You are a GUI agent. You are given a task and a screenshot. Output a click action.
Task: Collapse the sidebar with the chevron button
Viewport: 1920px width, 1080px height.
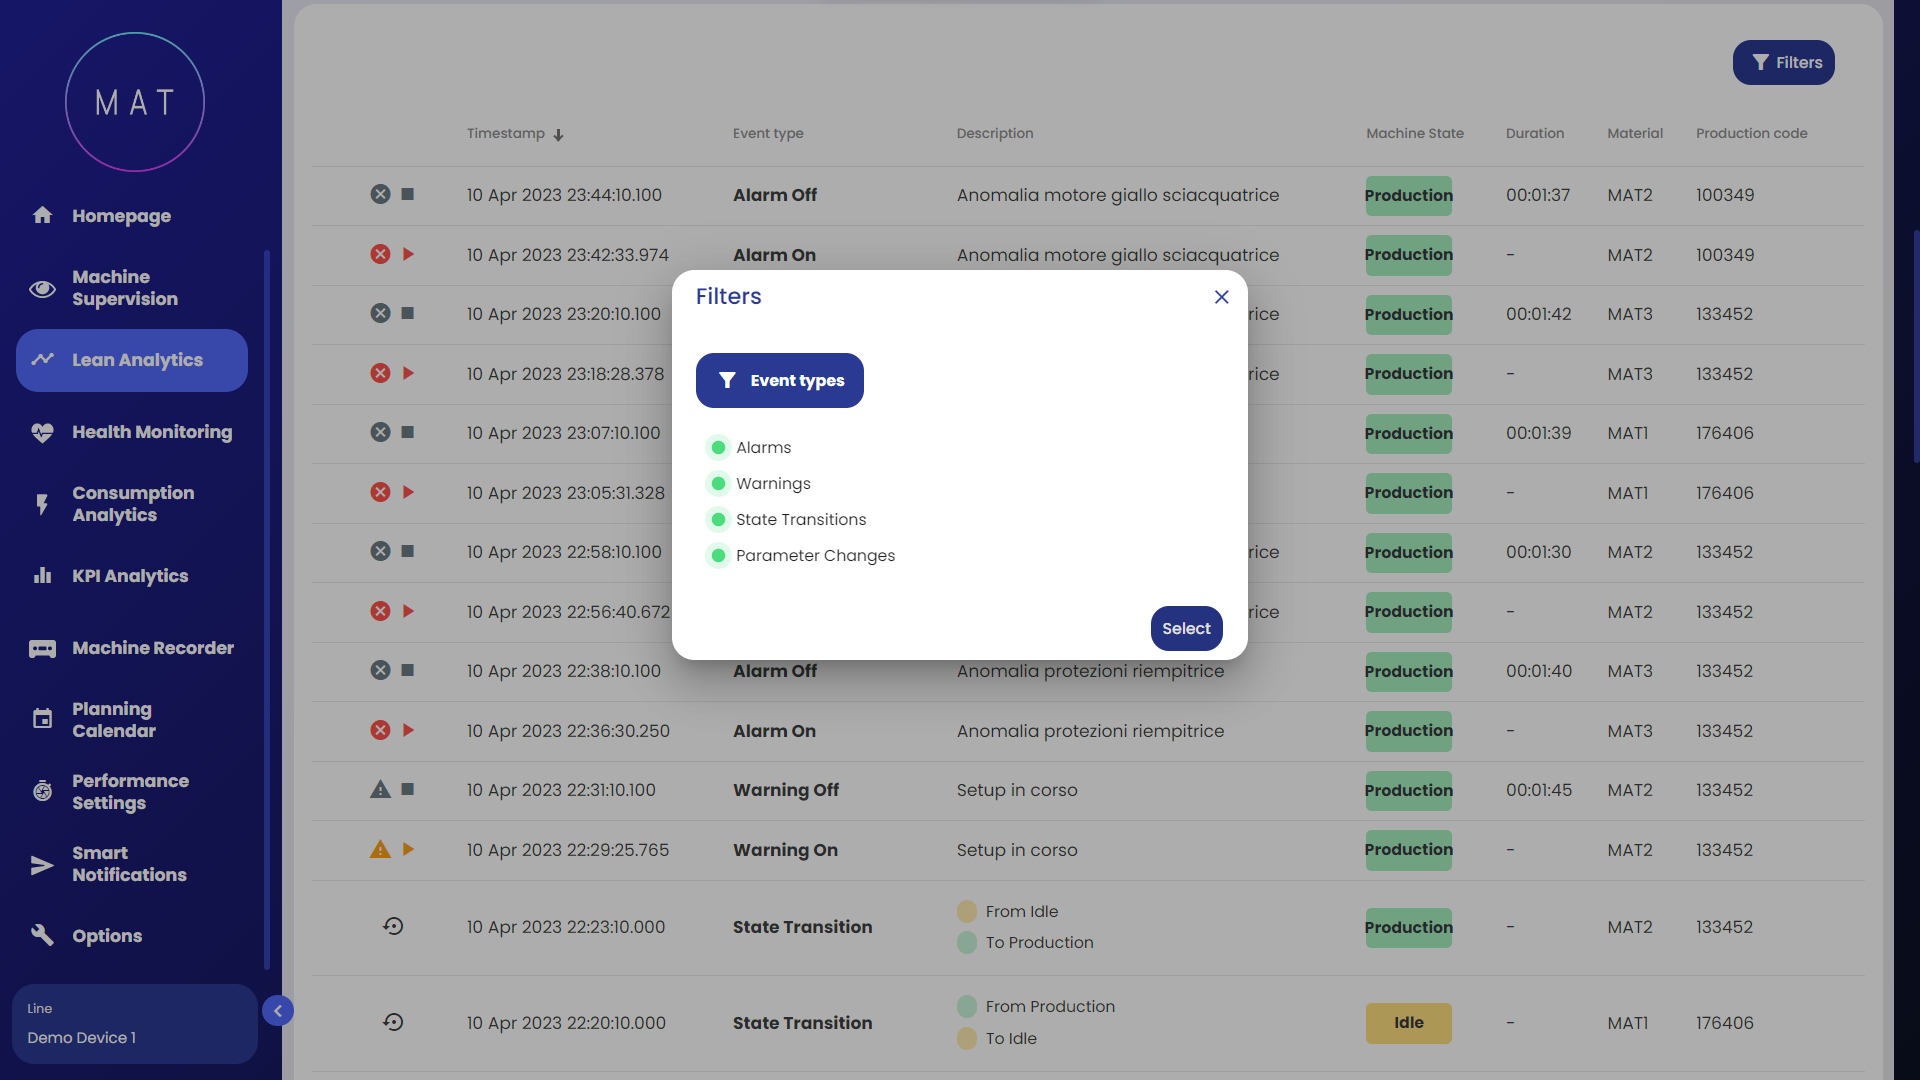pos(278,1011)
